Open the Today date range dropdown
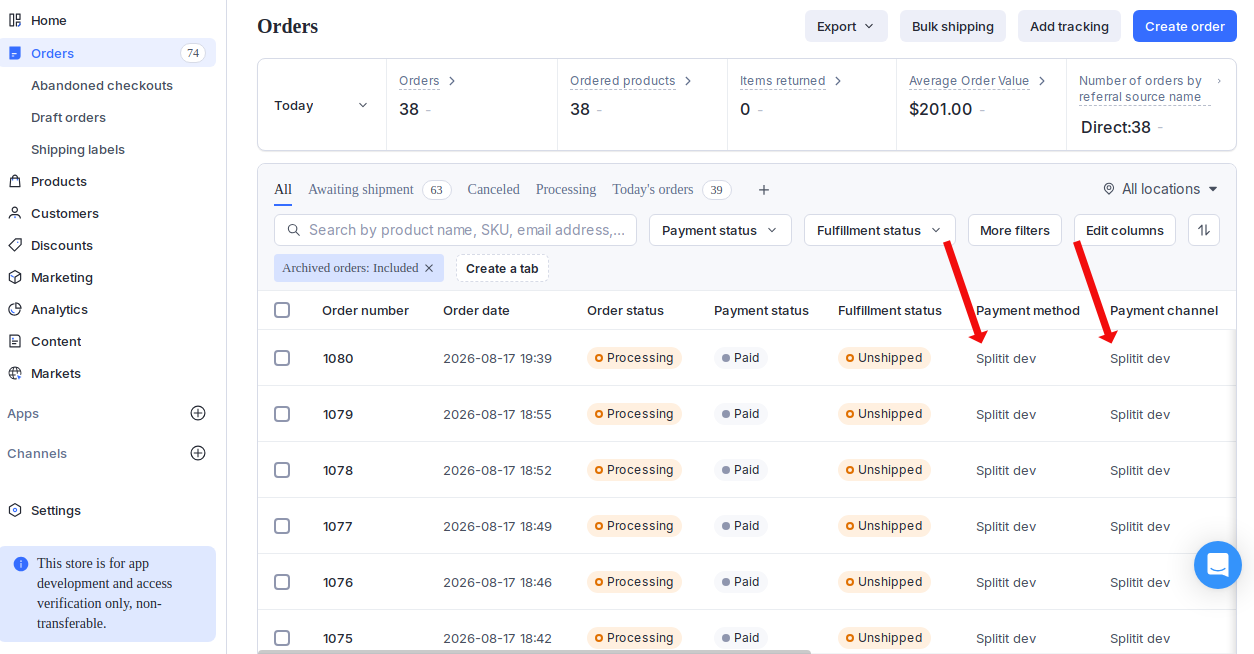Screen dimensions: 1254x654 (x=322, y=105)
